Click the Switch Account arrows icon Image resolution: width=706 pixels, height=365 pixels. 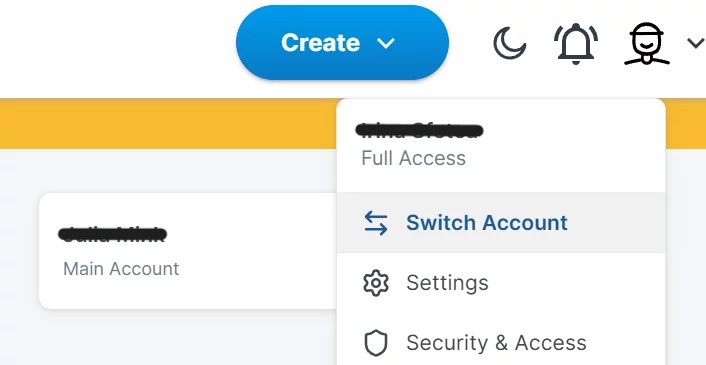(x=376, y=223)
